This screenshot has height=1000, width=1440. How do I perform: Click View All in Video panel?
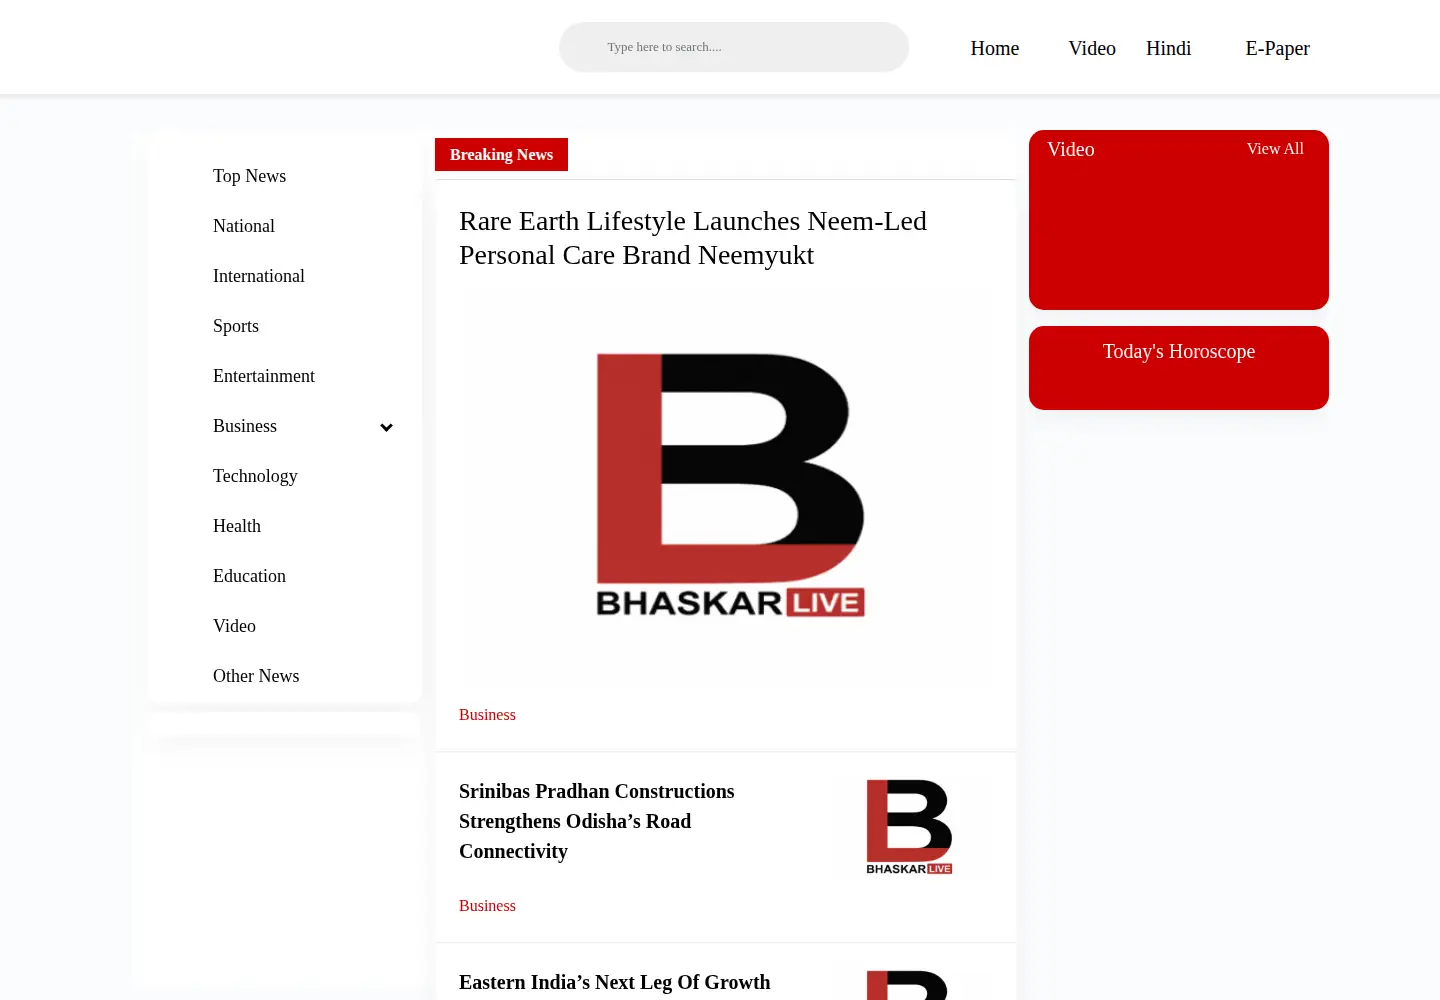coord(1275,149)
